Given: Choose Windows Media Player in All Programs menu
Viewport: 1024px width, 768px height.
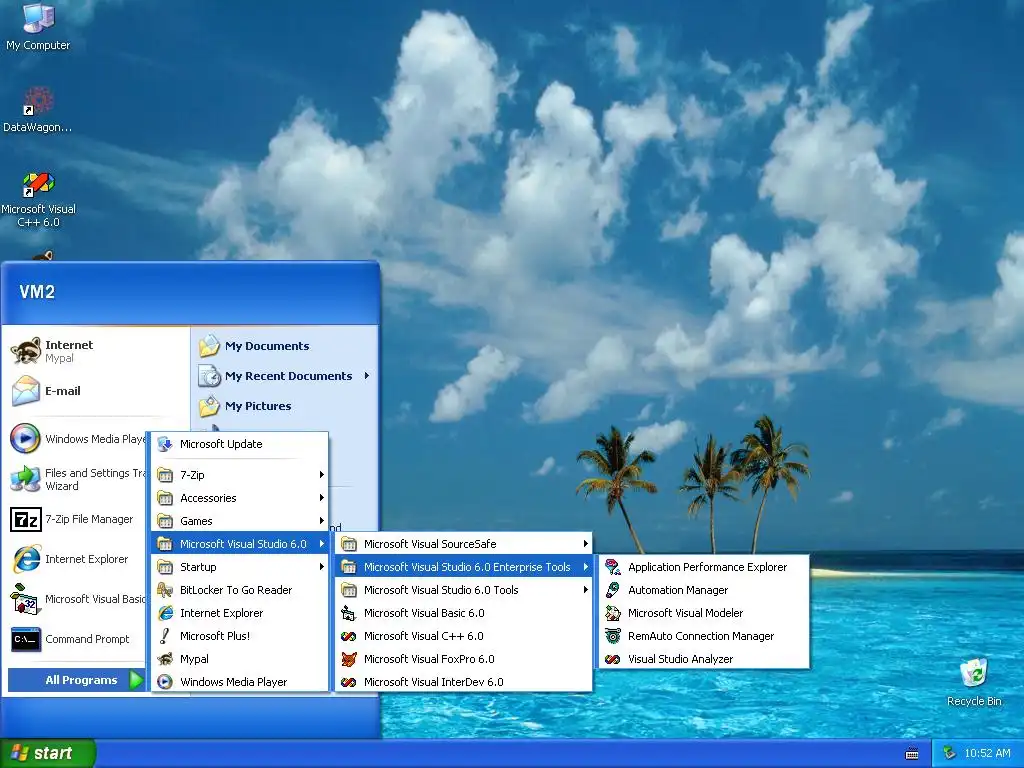Looking at the screenshot, I should [240, 682].
